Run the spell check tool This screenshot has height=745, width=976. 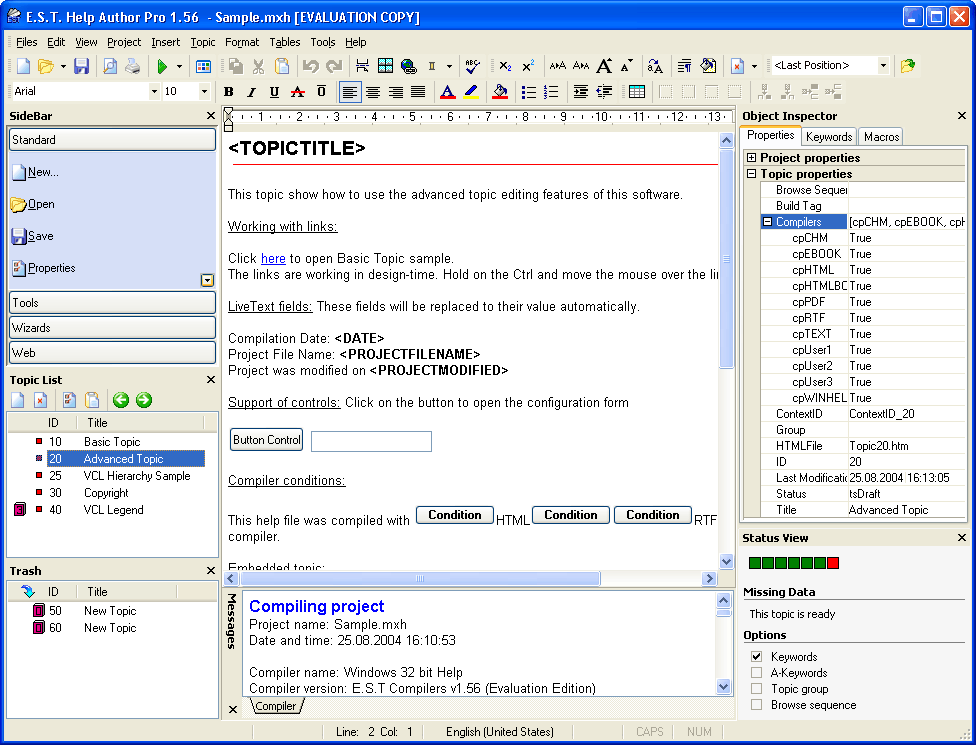tap(473, 66)
